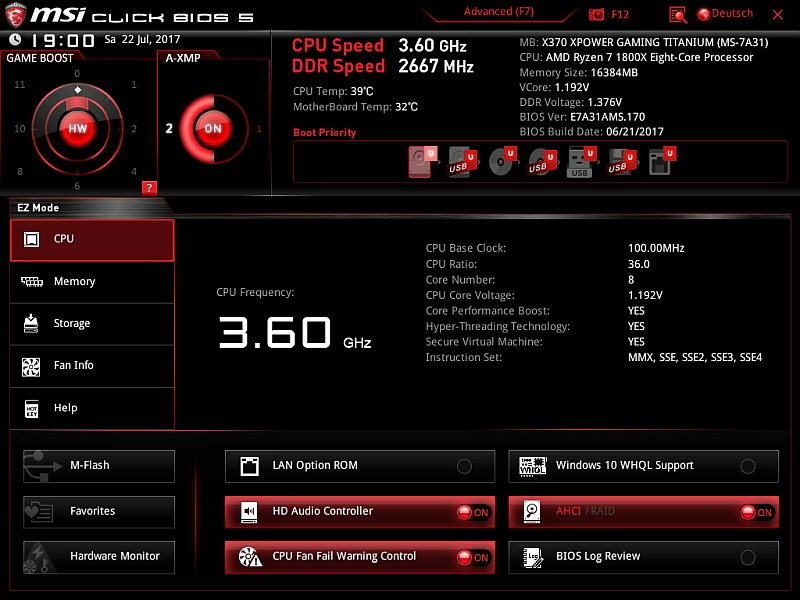Viewport: 800px width, 600px height.
Task: Click the BIOS Ver E7A31AMS.170 text
Action: (582, 117)
